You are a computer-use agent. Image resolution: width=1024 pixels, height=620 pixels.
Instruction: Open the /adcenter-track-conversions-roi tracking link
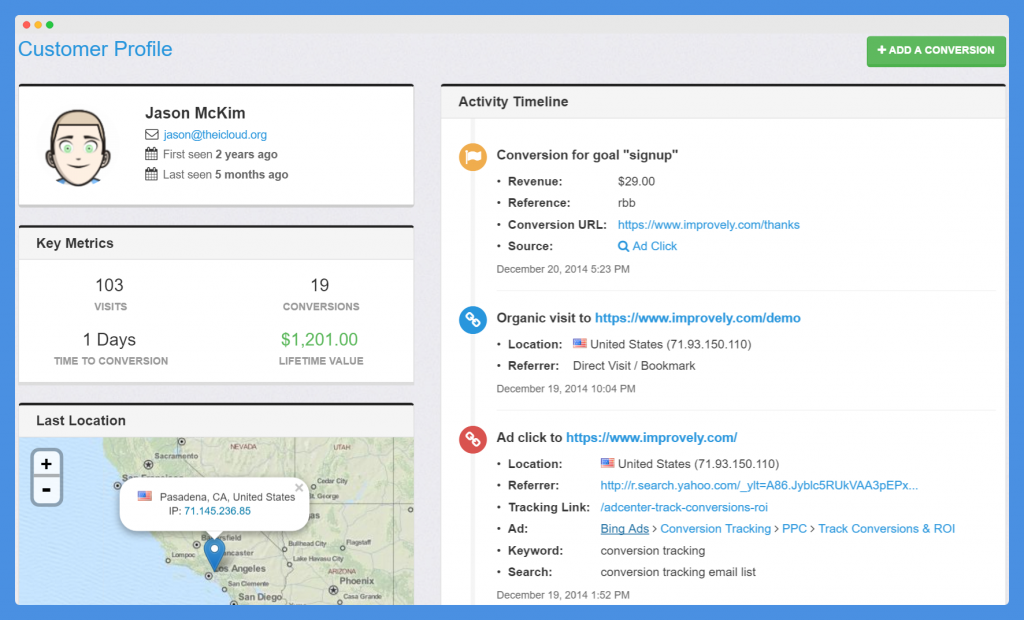(684, 508)
